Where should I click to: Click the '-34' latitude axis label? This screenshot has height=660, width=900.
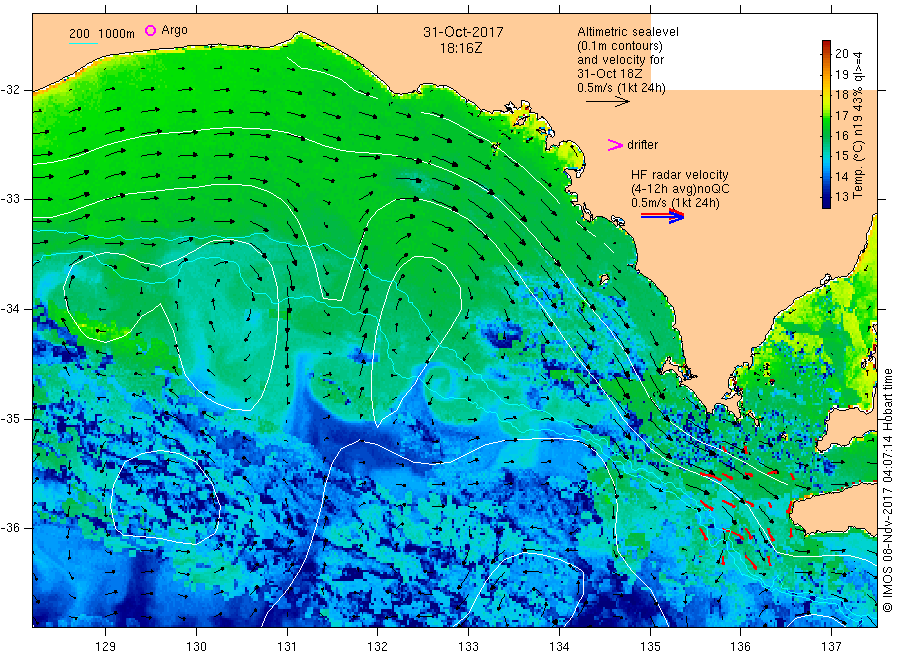point(10,309)
